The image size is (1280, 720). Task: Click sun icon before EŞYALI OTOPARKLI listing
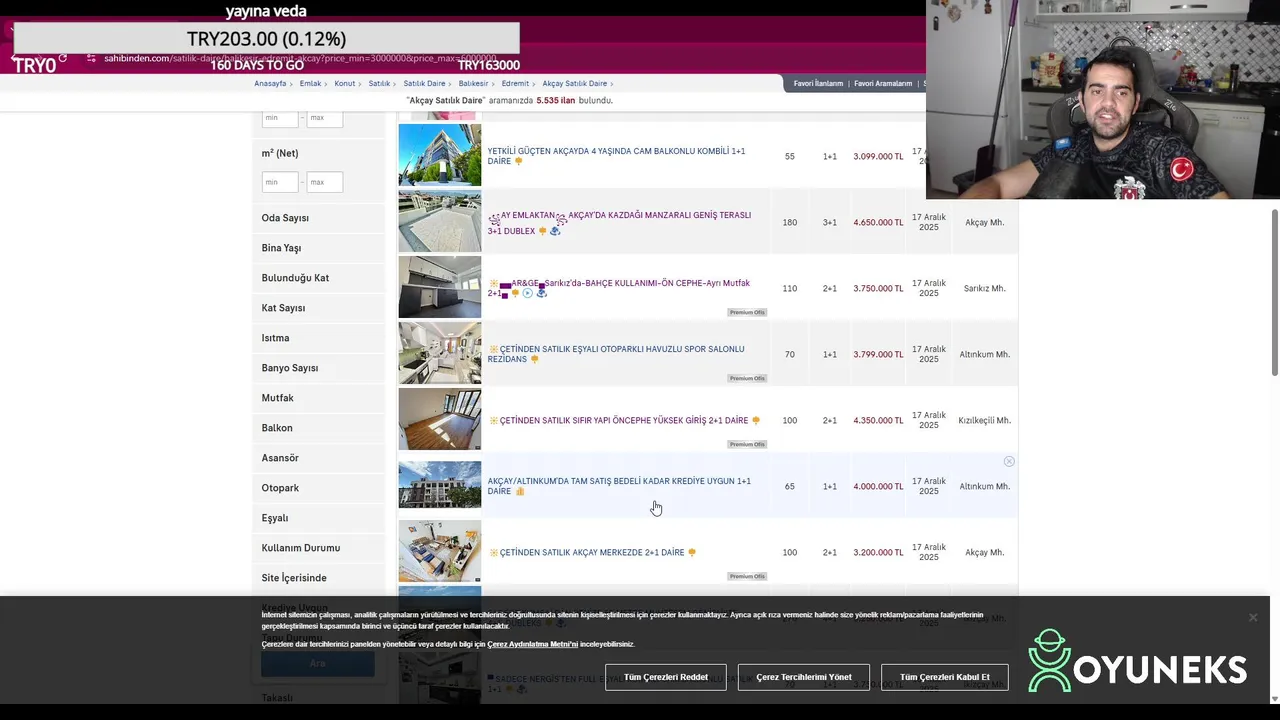[493, 349]
